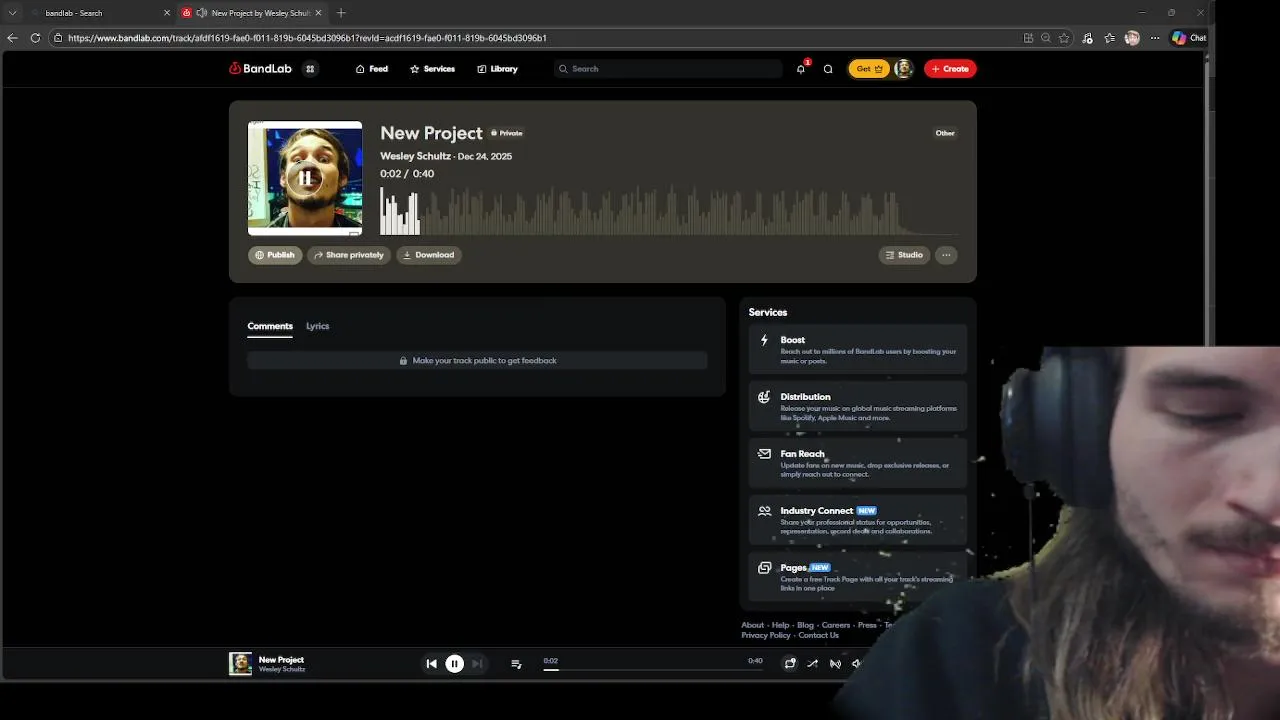Screen dimensions: 1280x720
Task: Click the player bar track thumbnail
Action: pyautogui.click(x=240, y=663)
